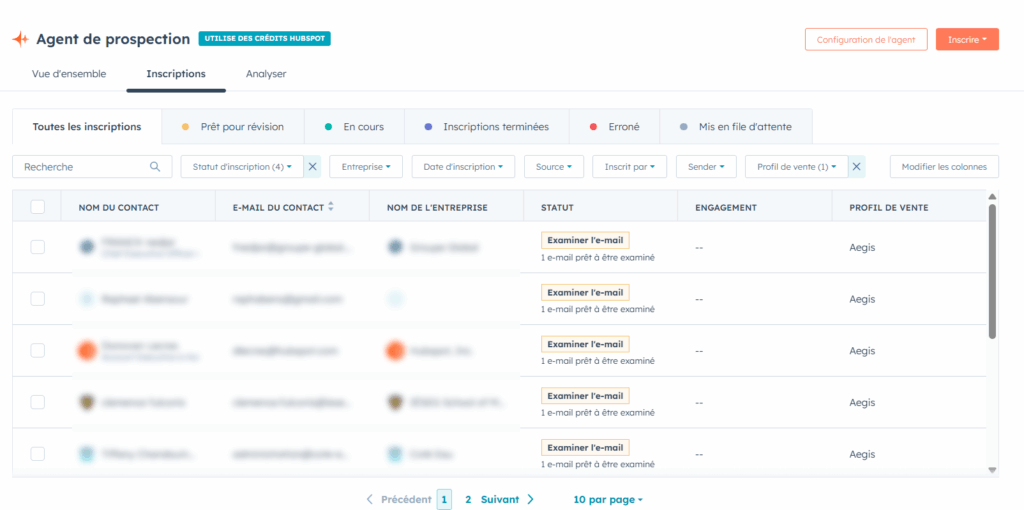Switch to the Erroné tab

615,127
